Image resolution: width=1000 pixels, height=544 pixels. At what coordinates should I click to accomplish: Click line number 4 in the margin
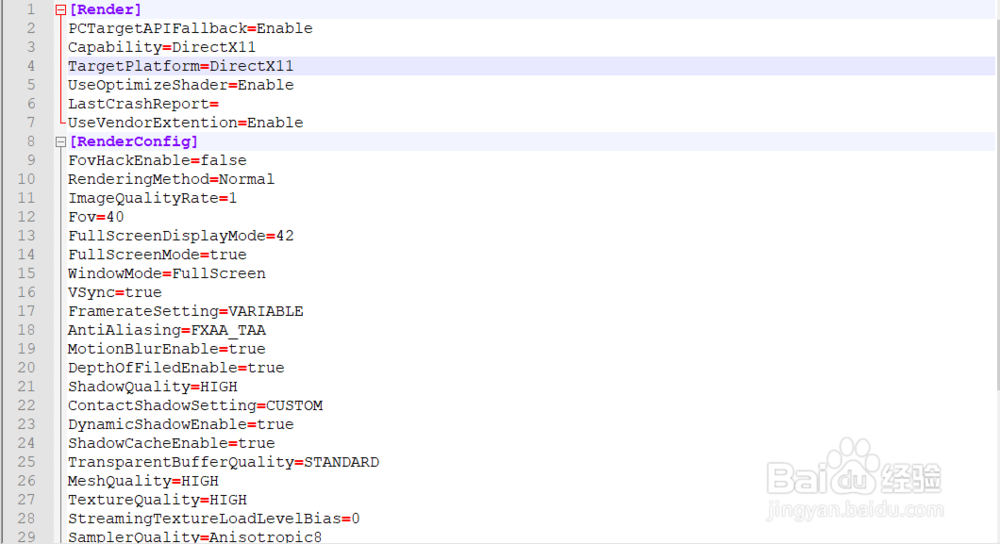(31, 66)
